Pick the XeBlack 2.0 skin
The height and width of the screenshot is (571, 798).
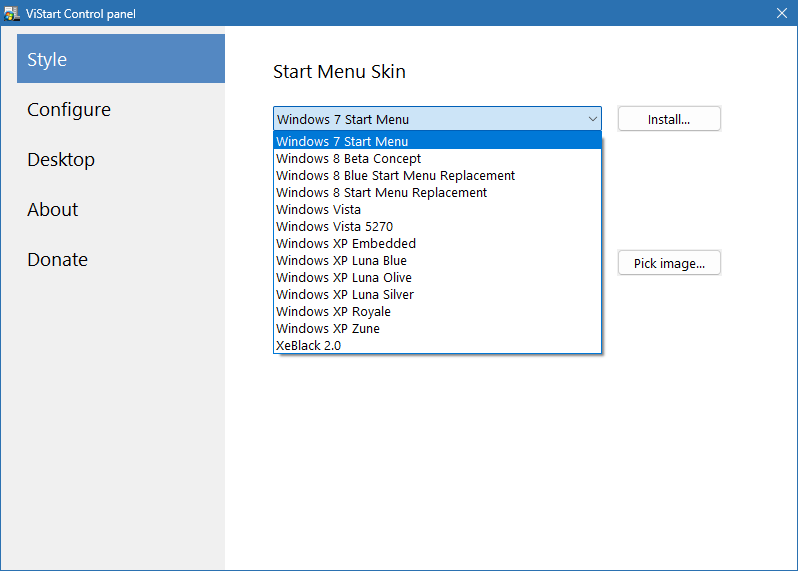pos(308,345)
